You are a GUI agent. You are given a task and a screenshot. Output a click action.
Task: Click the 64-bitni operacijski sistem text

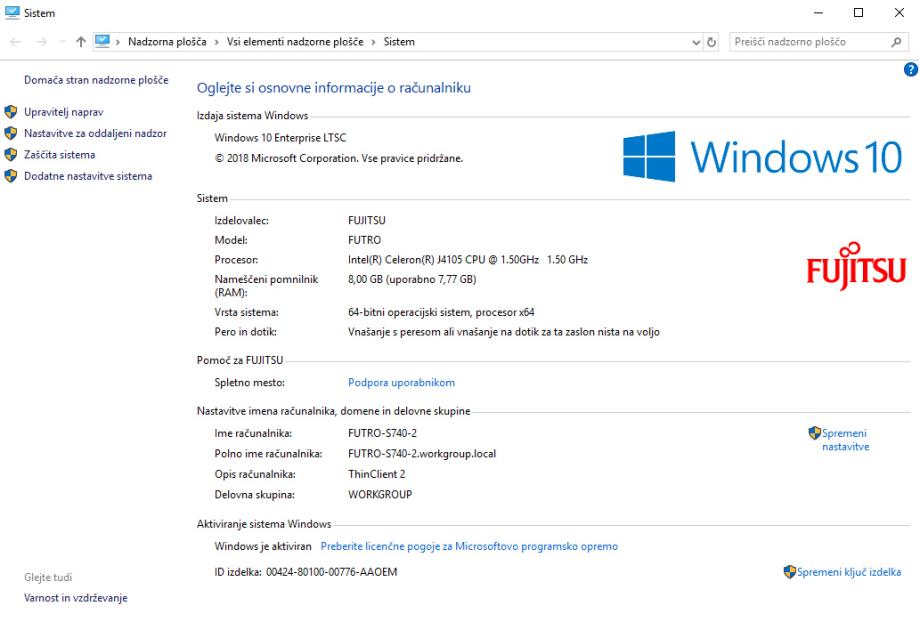[x=441, y=312]
